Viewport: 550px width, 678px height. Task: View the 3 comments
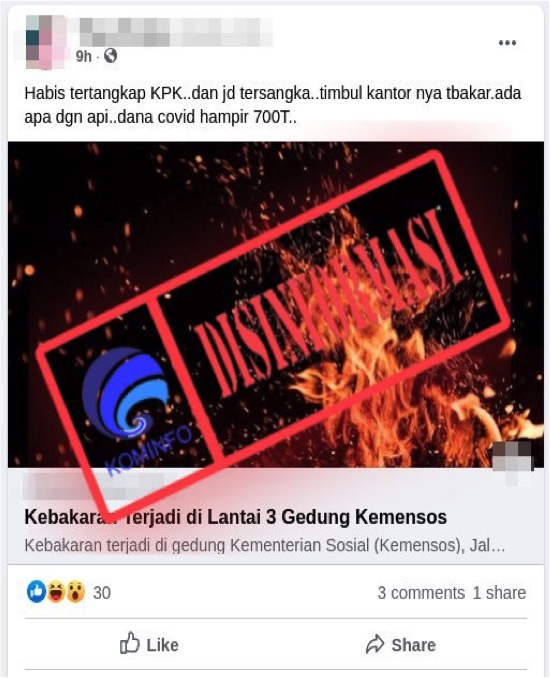pos(421,592)
